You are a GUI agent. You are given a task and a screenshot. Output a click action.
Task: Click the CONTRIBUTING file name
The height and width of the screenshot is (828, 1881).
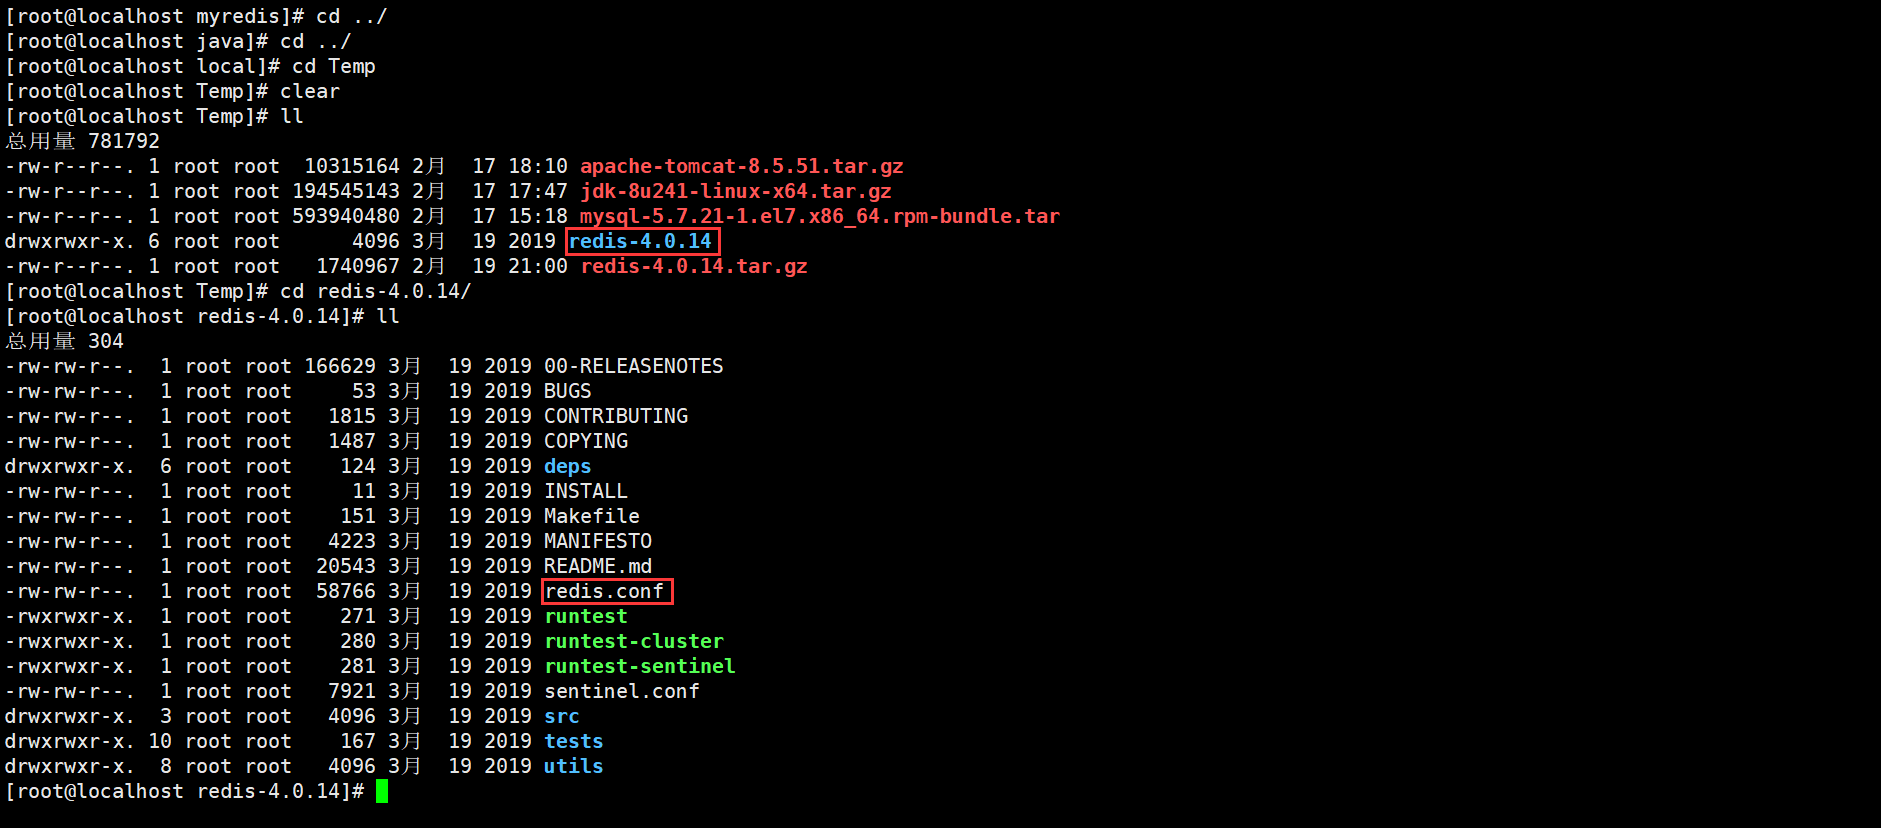616,416
